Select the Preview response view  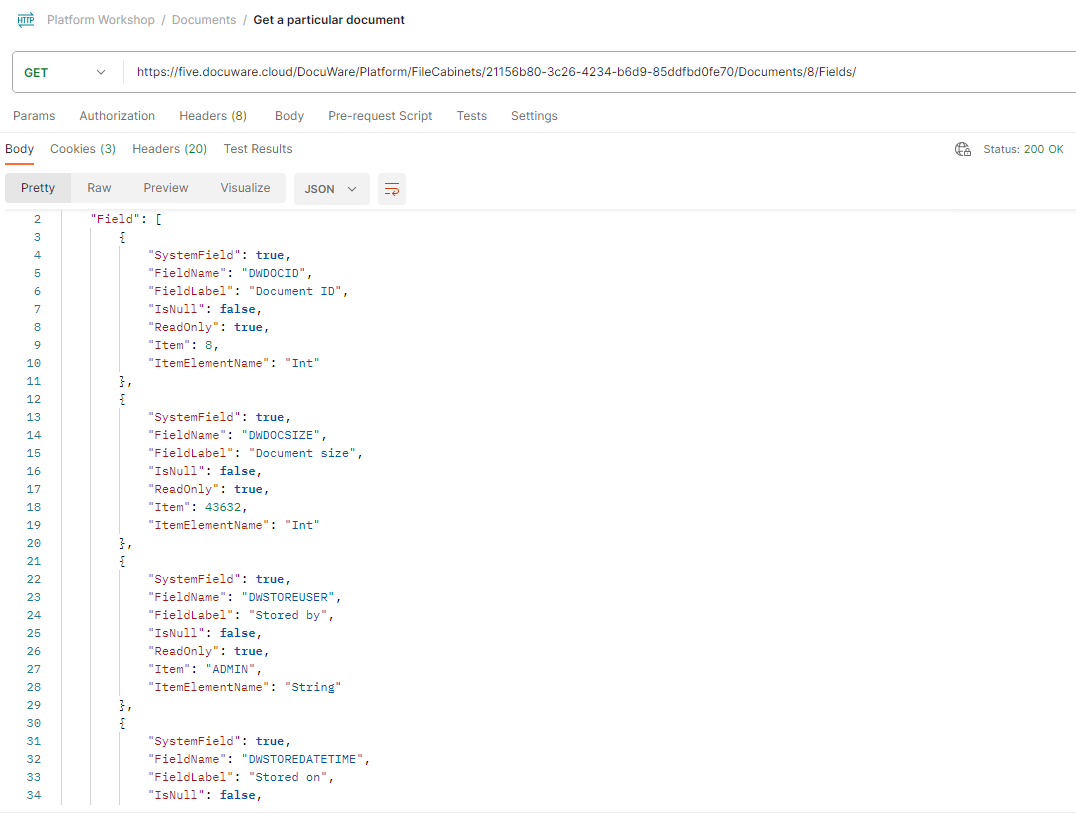point(166,188)
